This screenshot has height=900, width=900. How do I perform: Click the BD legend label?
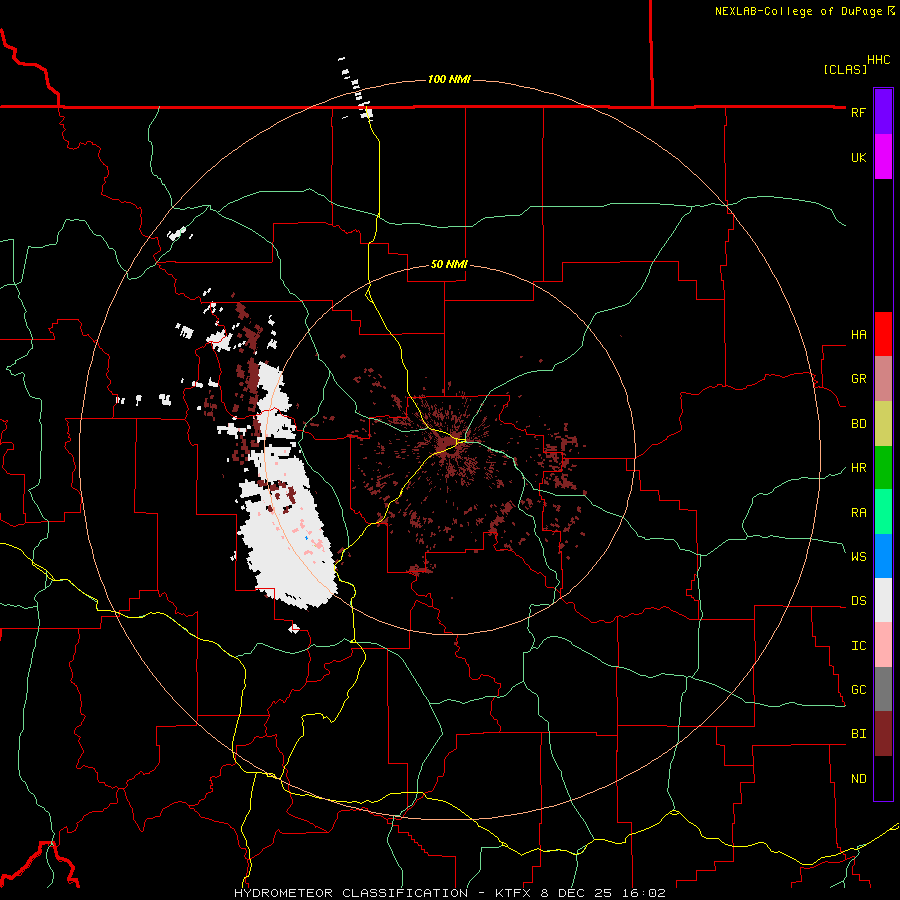pyautogui.click(x=858, y=424)
